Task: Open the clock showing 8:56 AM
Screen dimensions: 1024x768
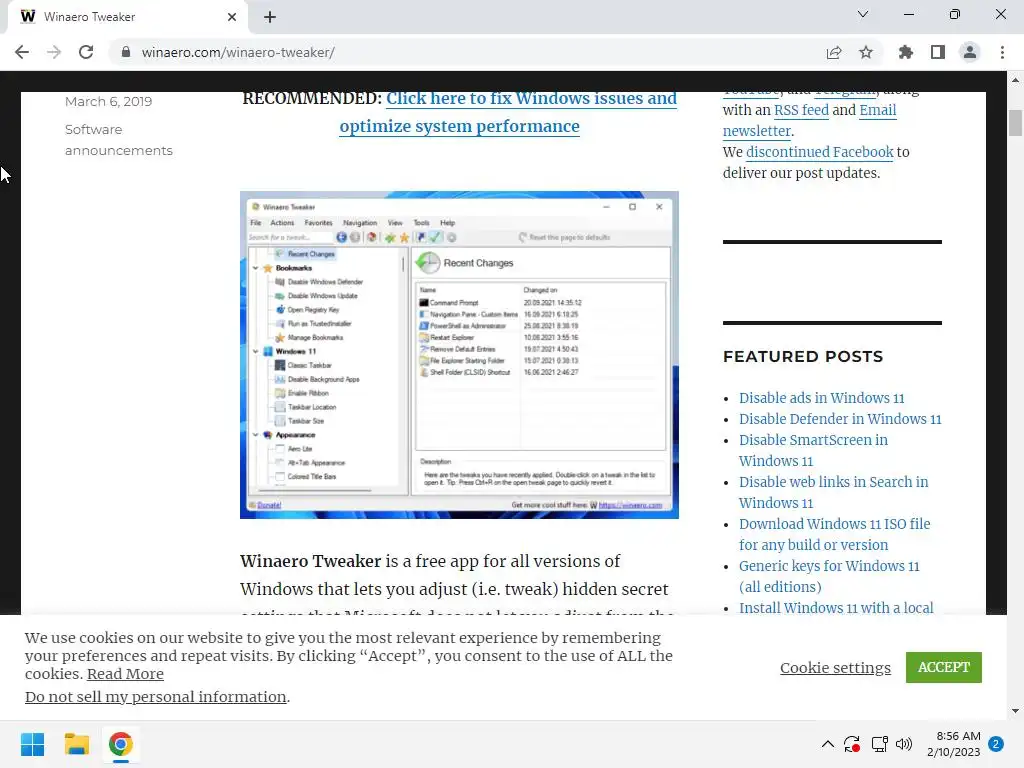Action: pyautogui.click(x=953, y=744)
